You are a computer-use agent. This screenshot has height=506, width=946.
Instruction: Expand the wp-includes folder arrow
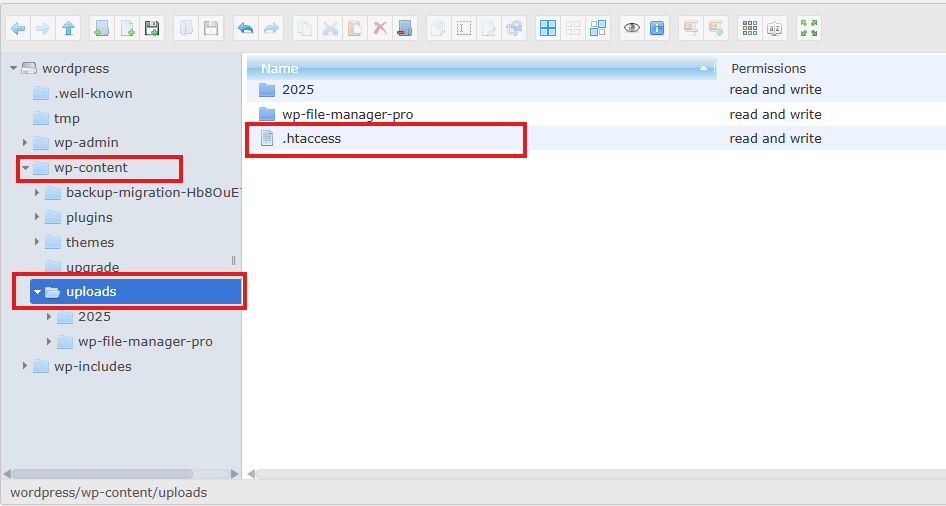click(25, 366)
